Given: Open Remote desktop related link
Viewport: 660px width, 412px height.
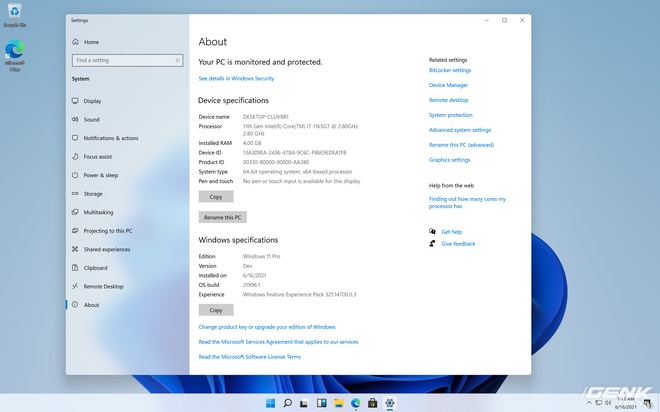Looking at the screenshot, I should pos(448,100).
